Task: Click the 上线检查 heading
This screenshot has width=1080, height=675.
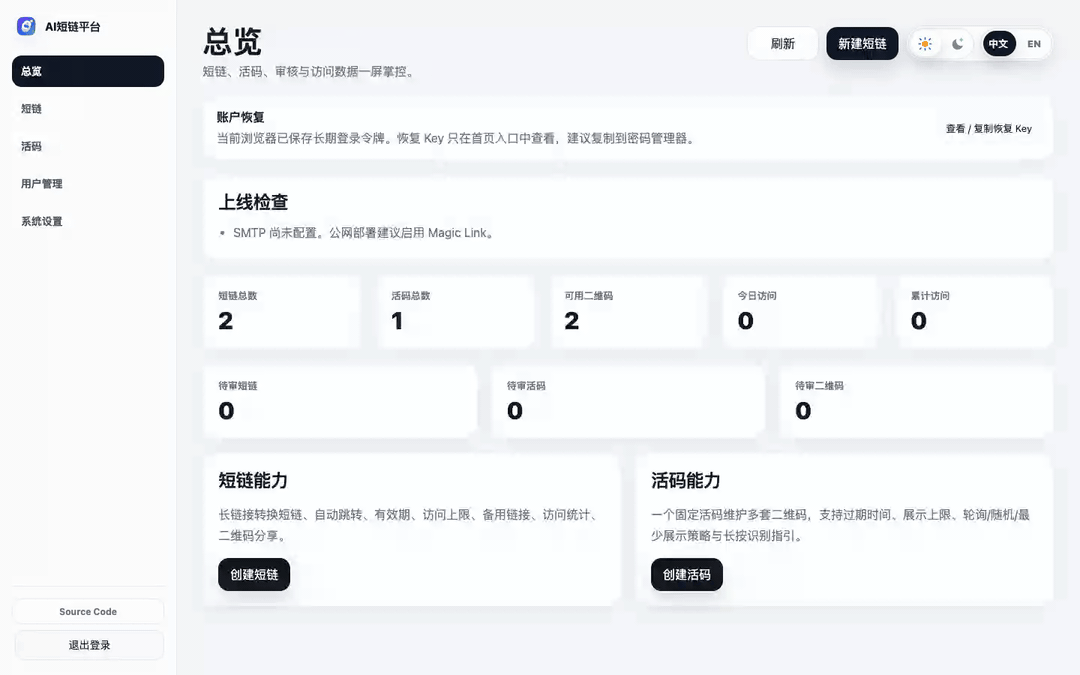Action: [253, 202]
